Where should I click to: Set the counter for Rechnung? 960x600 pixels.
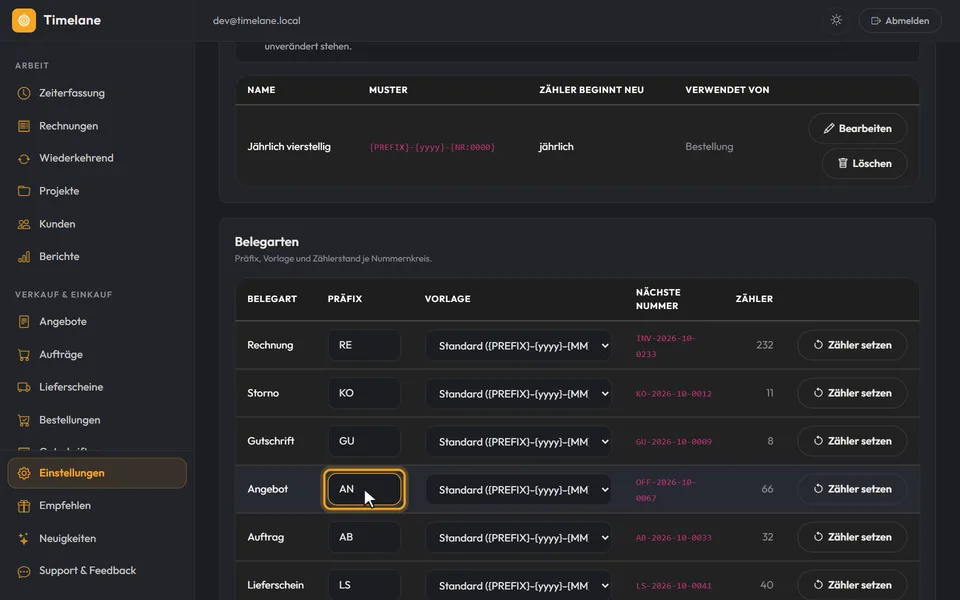tap(852, 345)
